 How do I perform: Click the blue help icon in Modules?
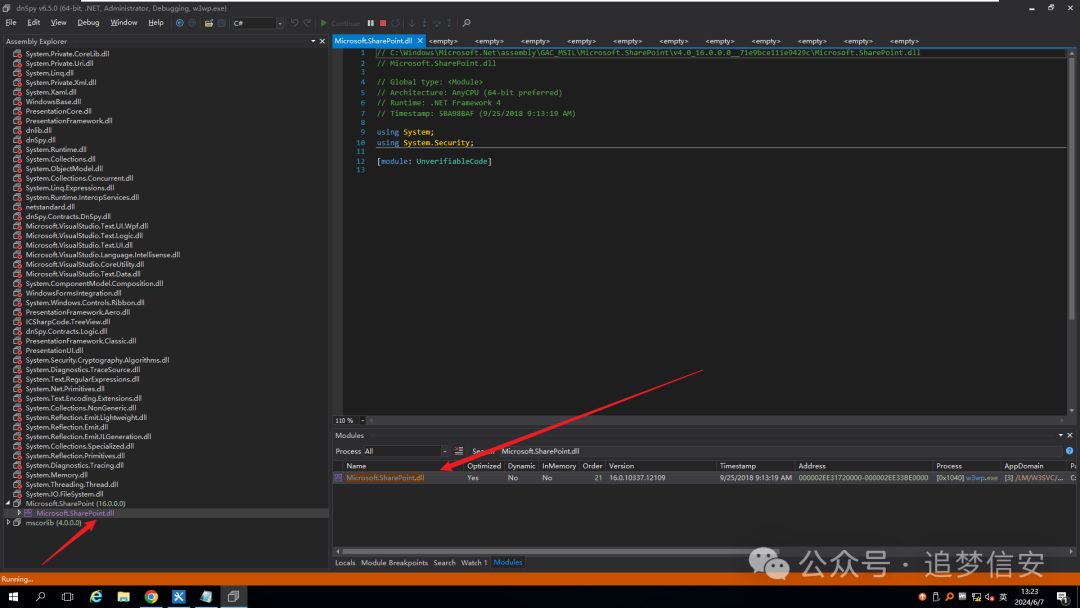click(x=1070, y=451)
